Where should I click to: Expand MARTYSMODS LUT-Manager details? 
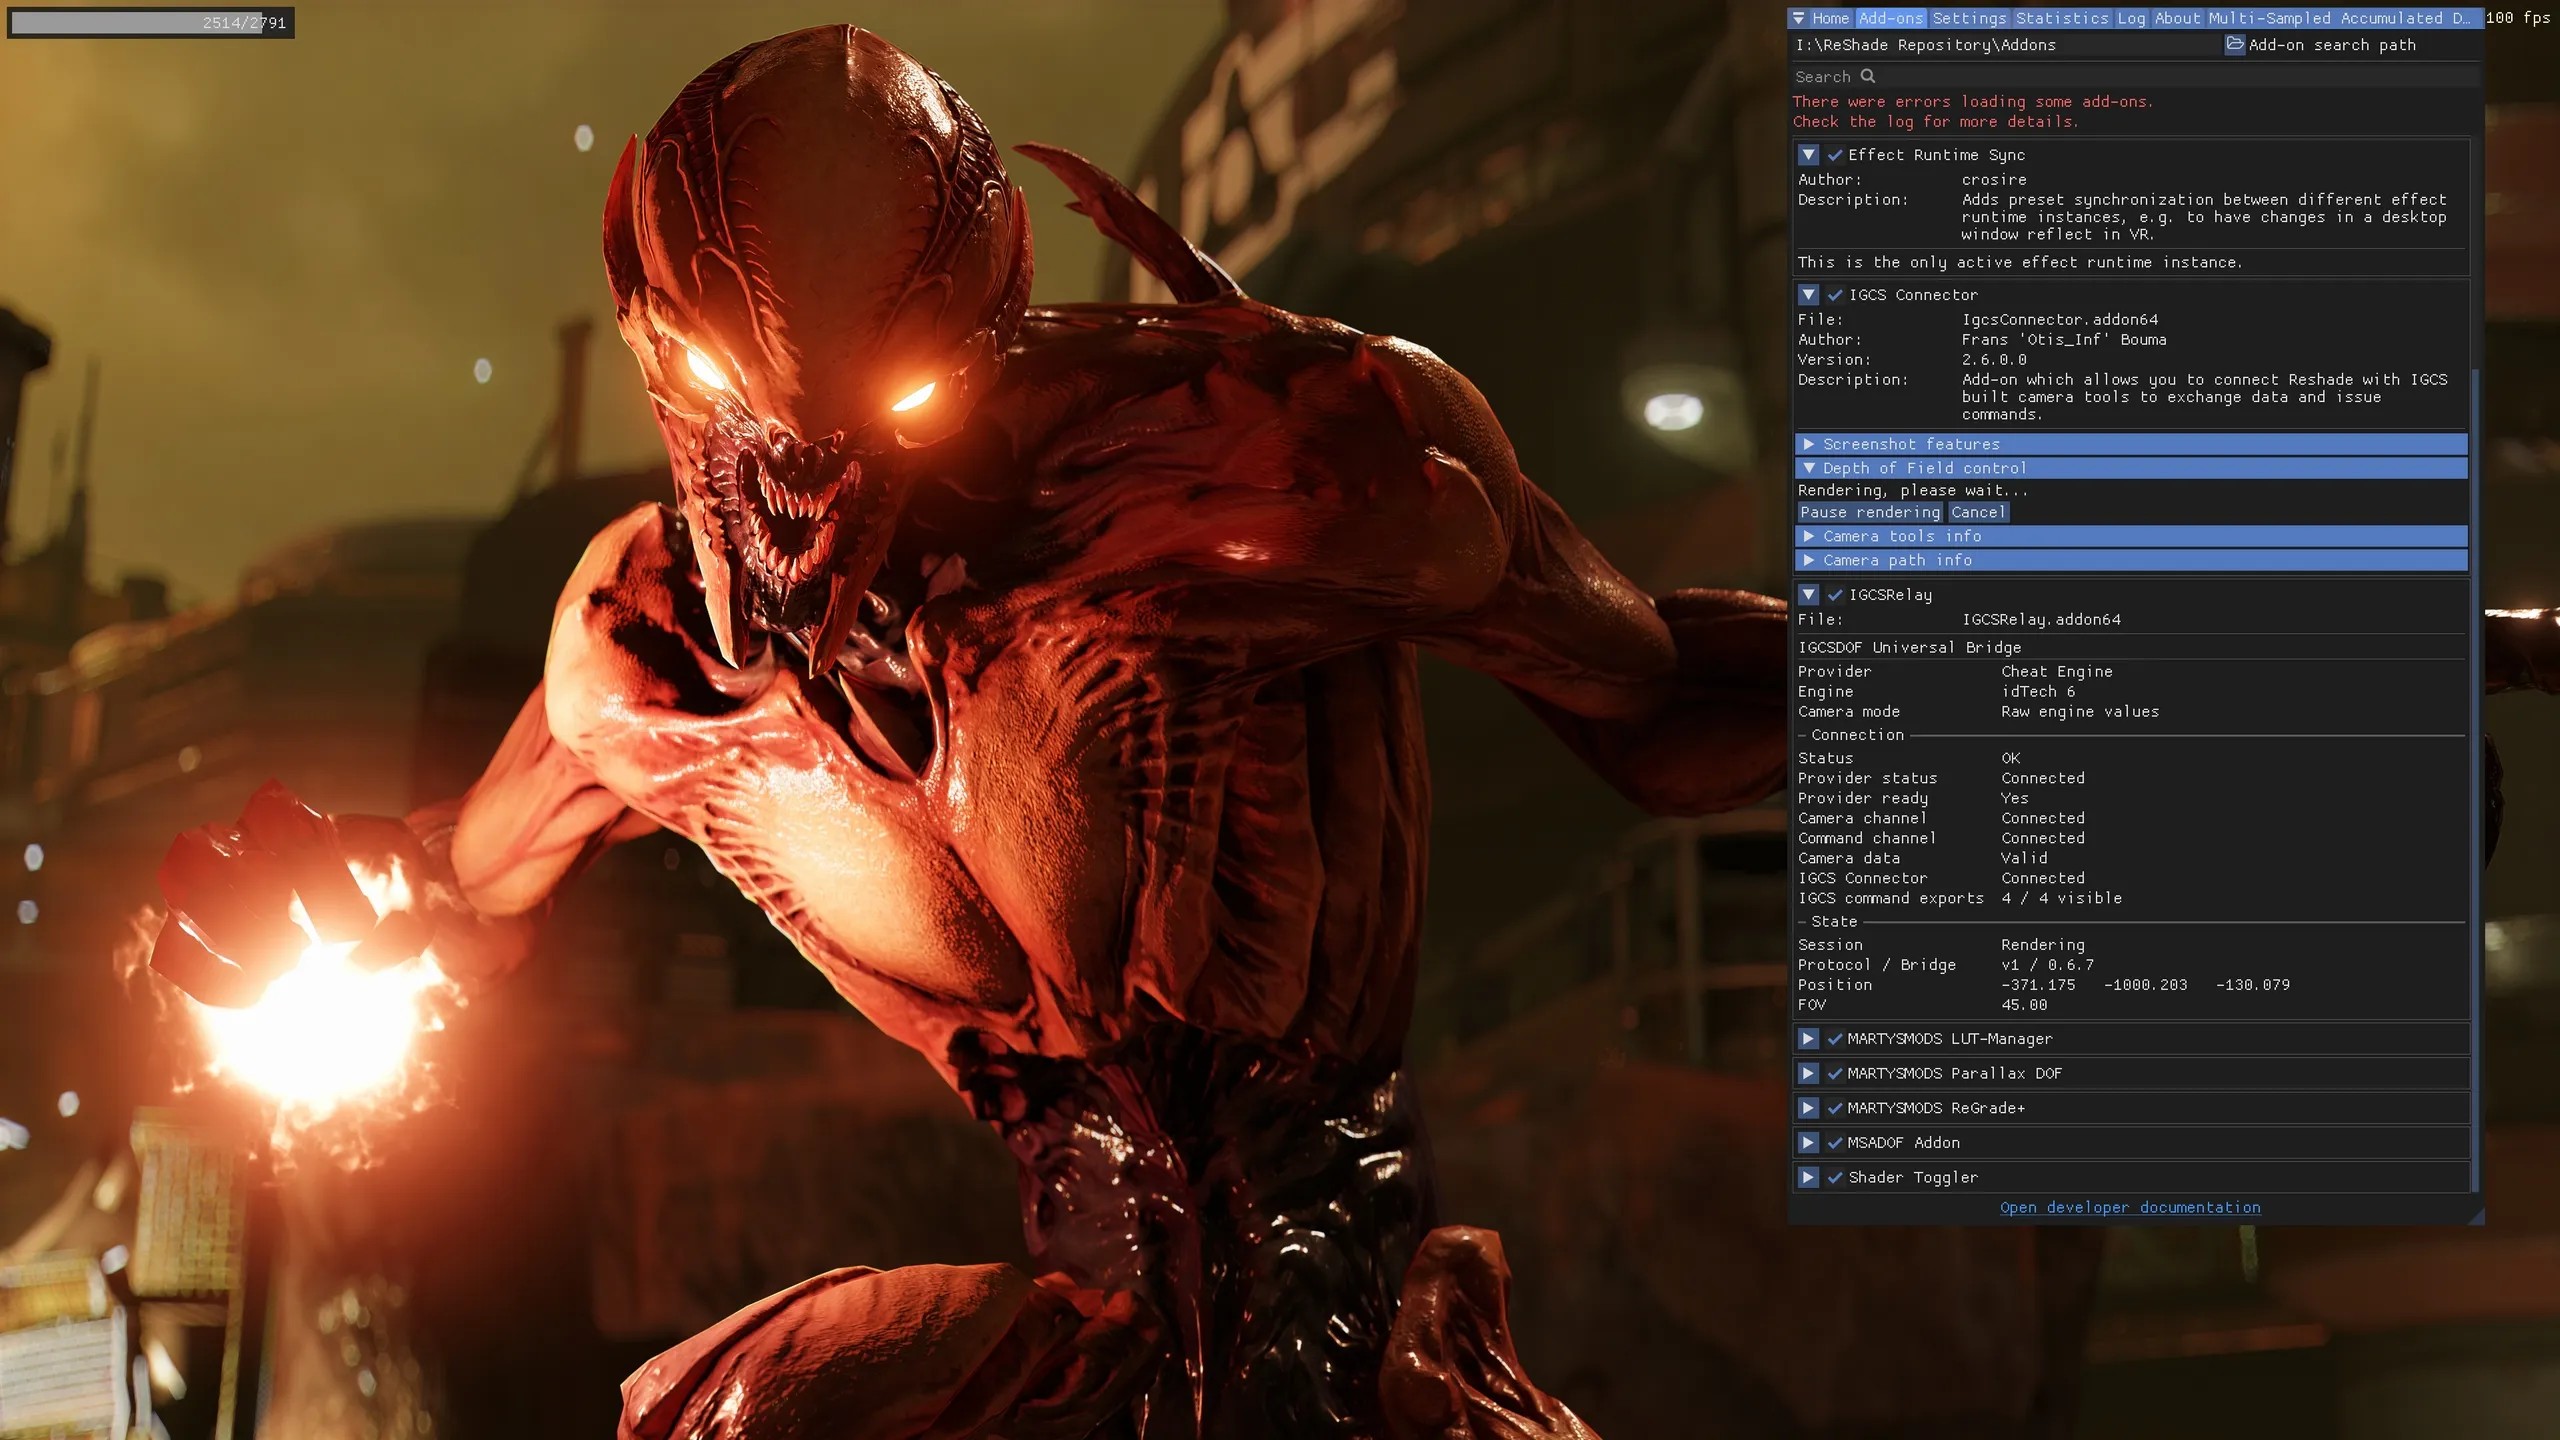pos(1808,1039)
